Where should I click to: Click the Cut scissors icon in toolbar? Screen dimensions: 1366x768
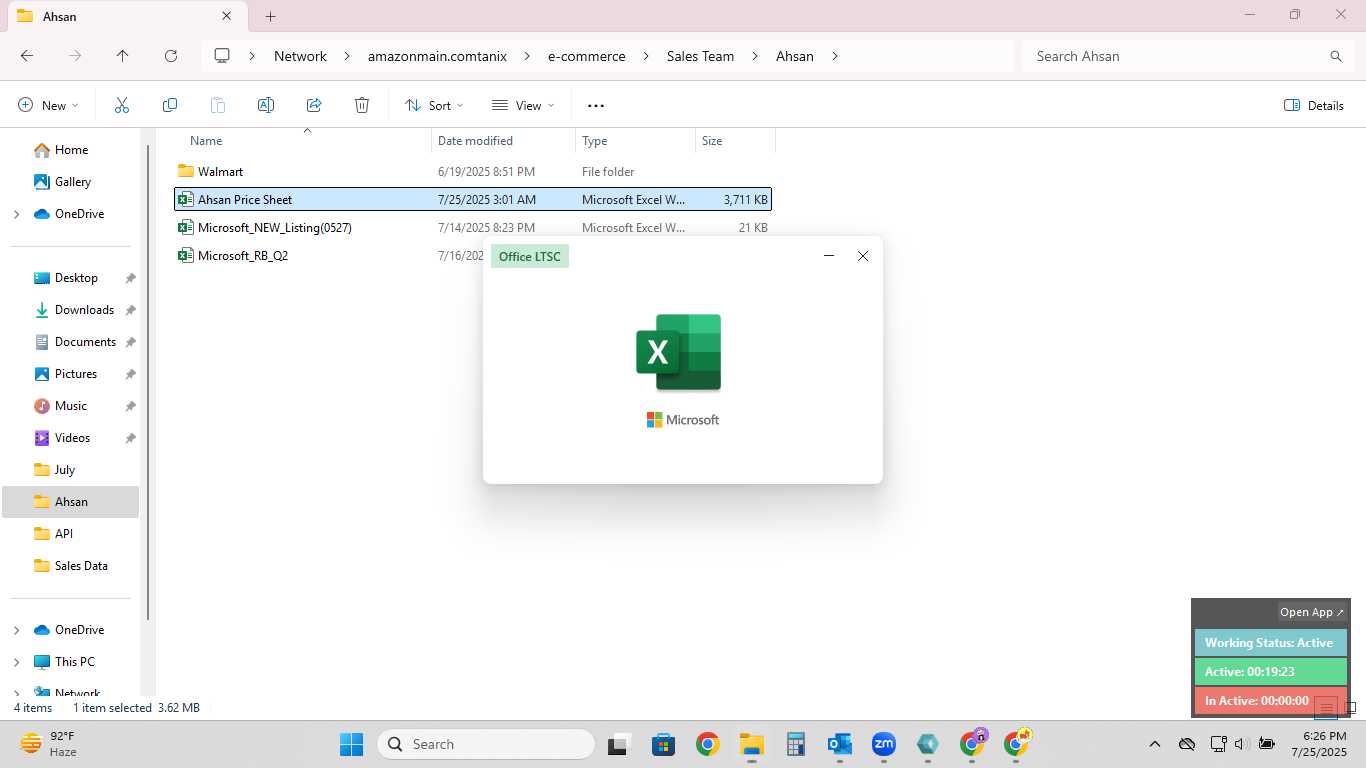point(122,105)
